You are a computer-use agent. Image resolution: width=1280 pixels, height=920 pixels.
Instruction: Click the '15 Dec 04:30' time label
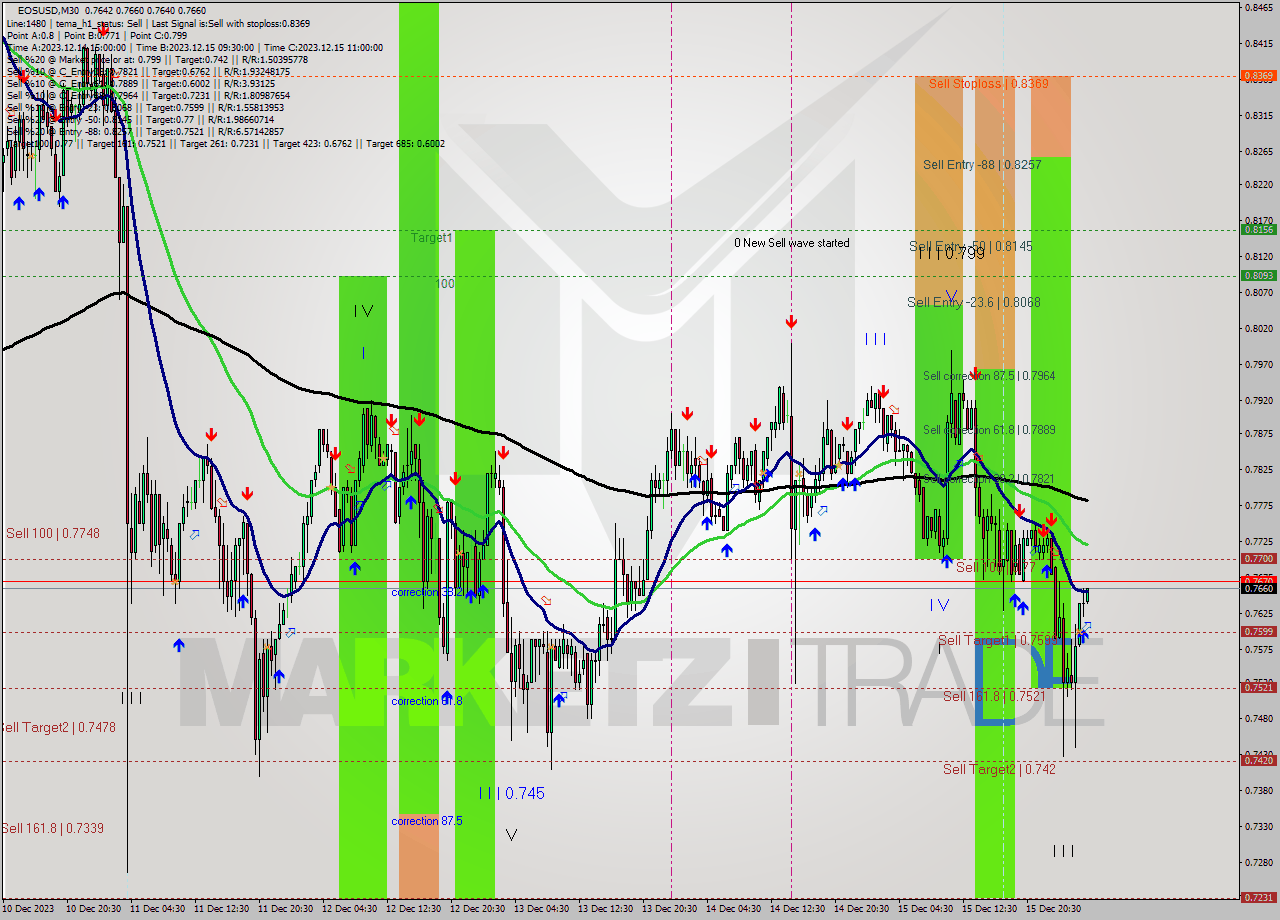[x=925, y=909]
